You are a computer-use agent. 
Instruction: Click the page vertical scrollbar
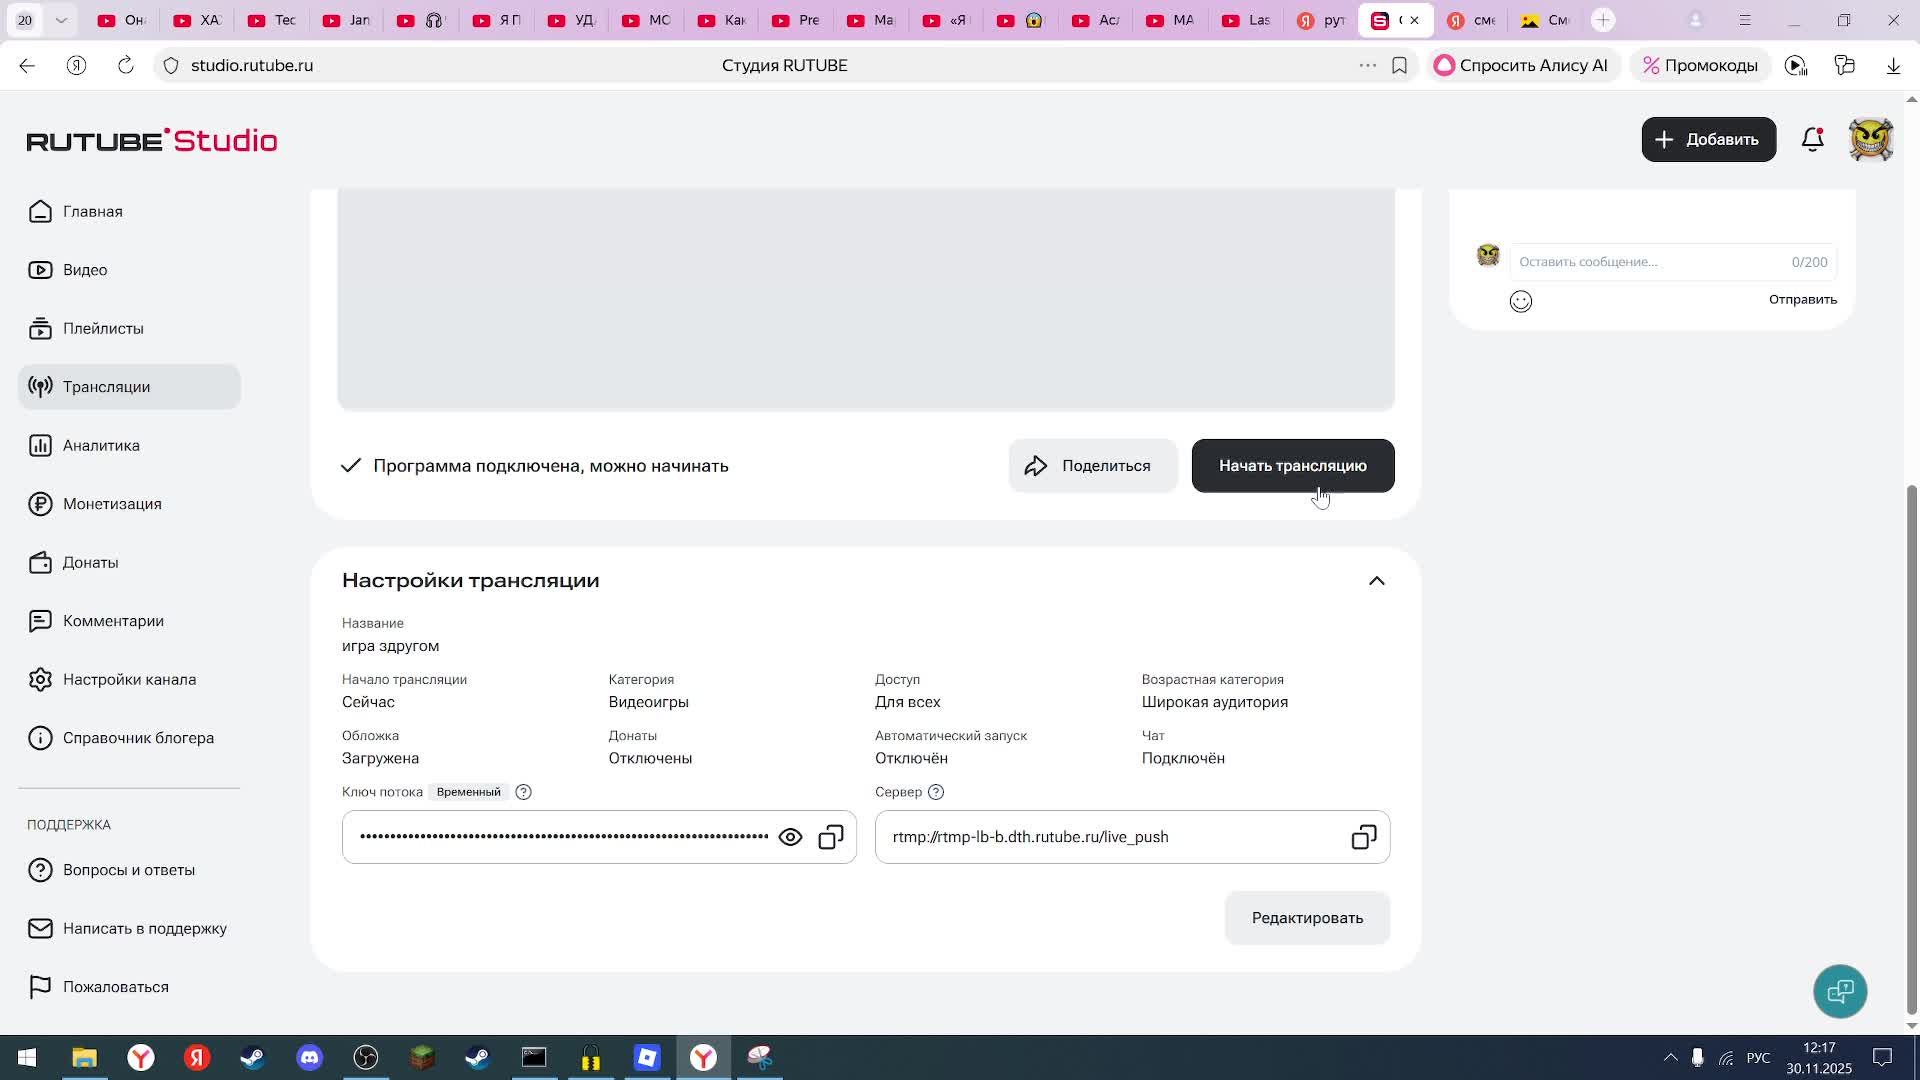click(x=1912, y=750)
